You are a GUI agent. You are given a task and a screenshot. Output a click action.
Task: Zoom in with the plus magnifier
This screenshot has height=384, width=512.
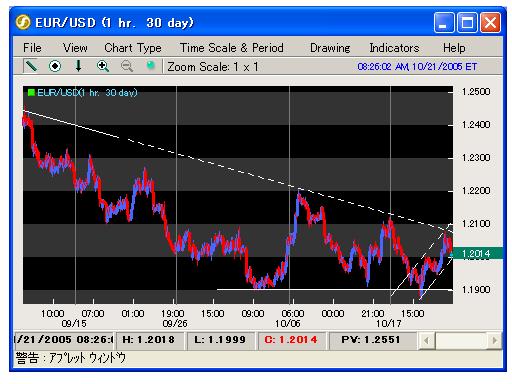[x=103, y=66]
